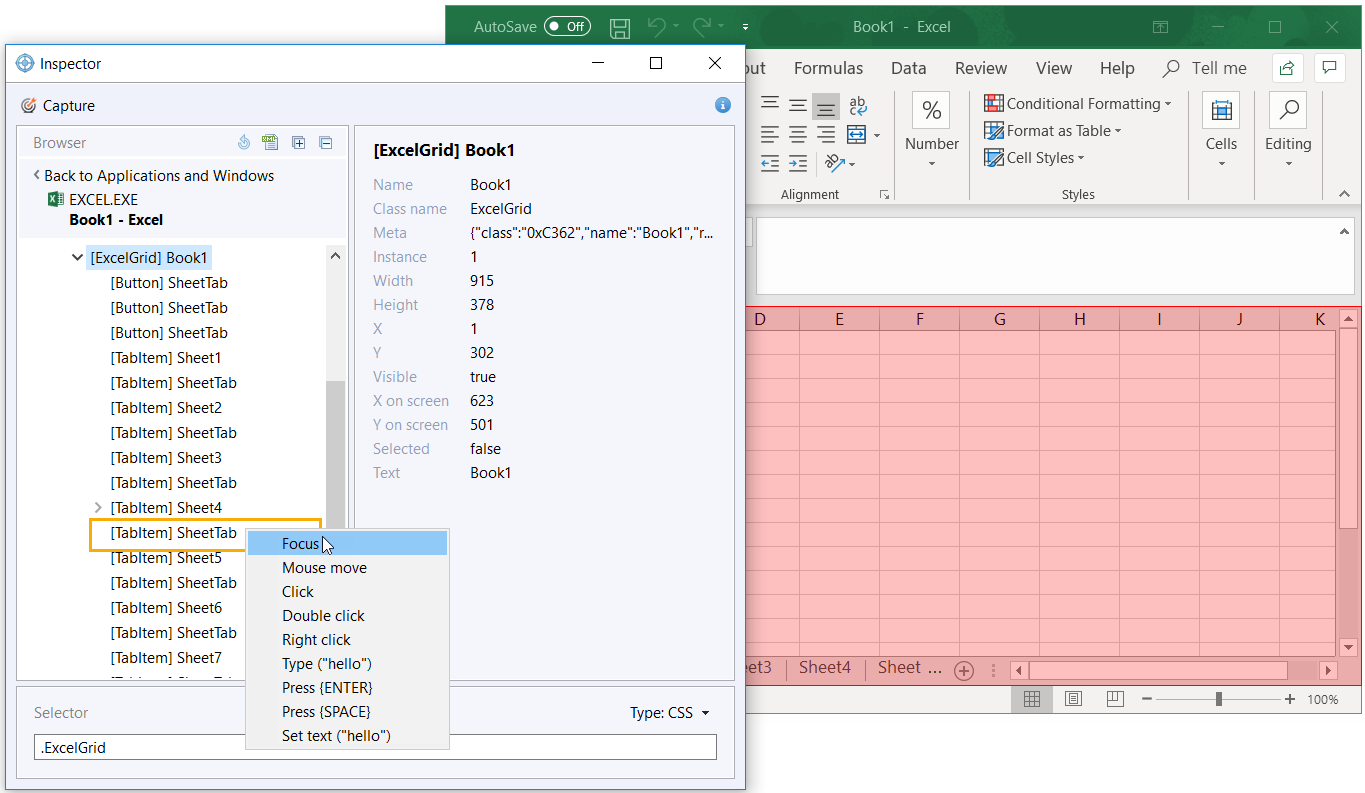Click the Selector input field

pyautogui.click(x=375, y=747)
